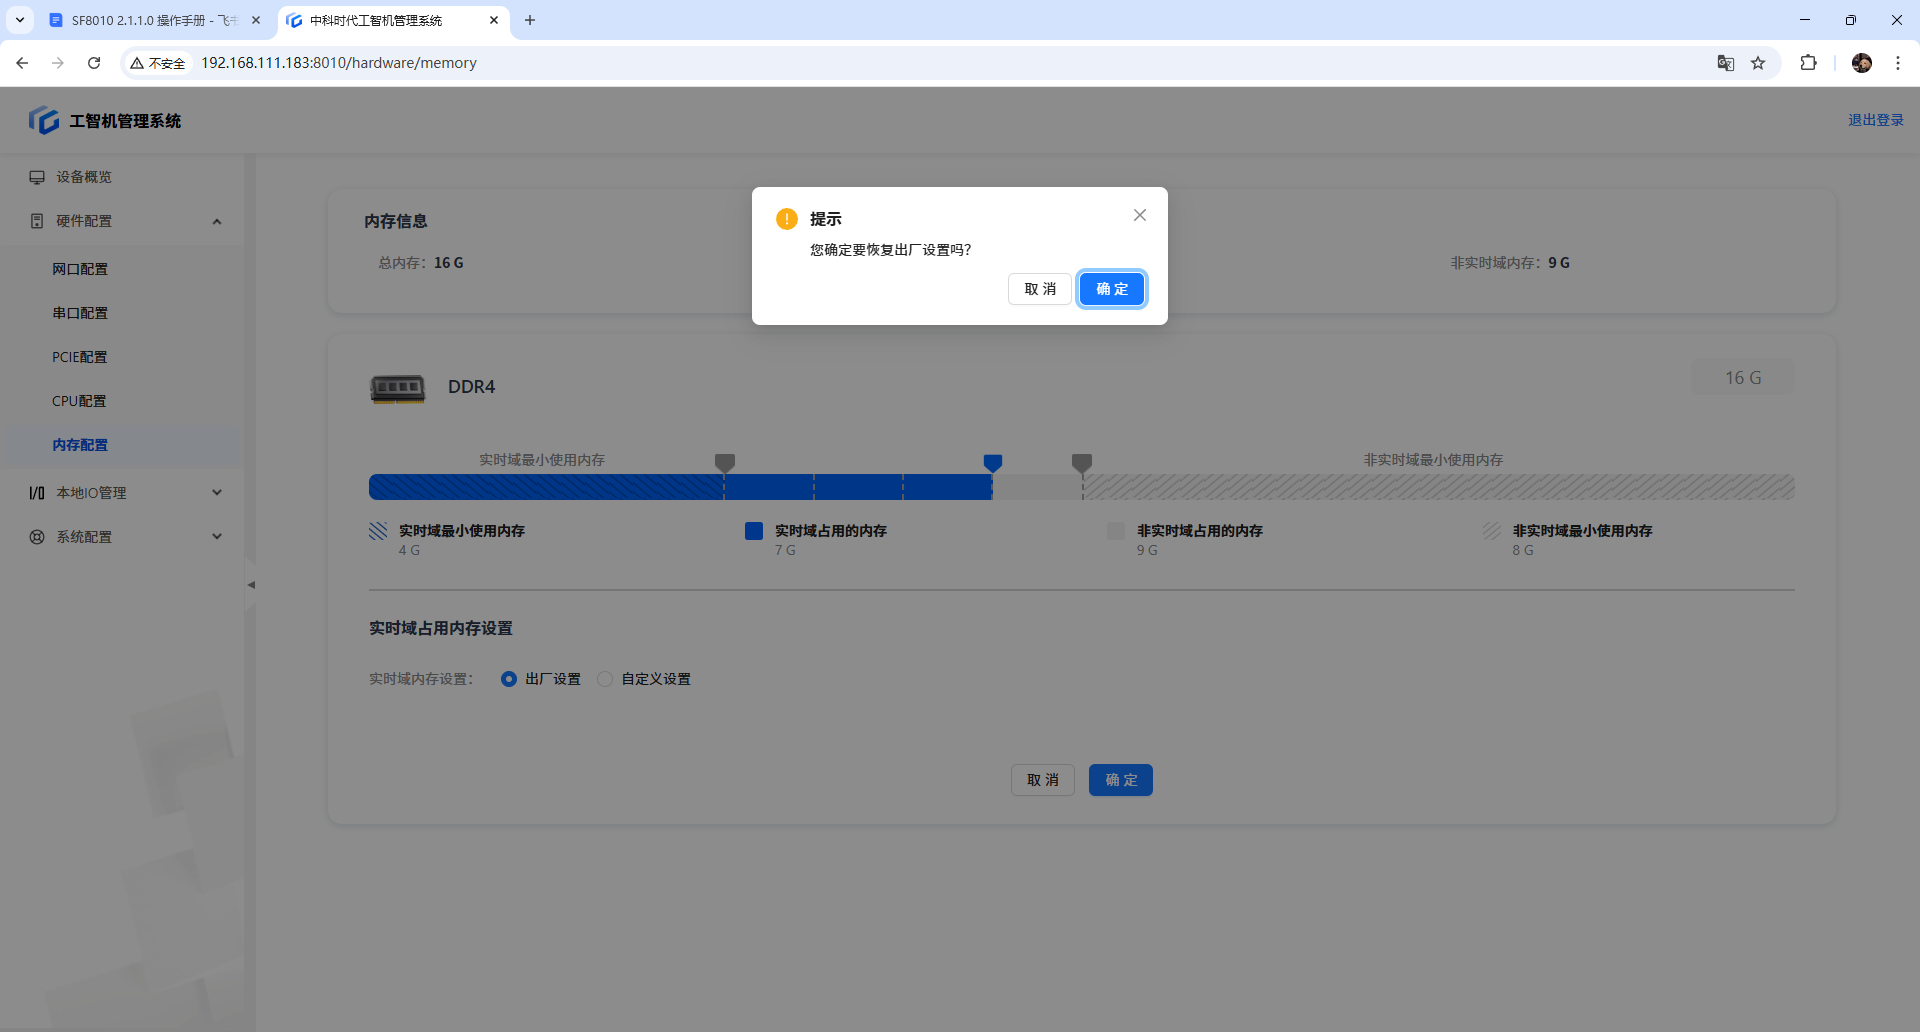Open browser extensions puzzle icon

pyautogui.click(x=1808, y=63)
